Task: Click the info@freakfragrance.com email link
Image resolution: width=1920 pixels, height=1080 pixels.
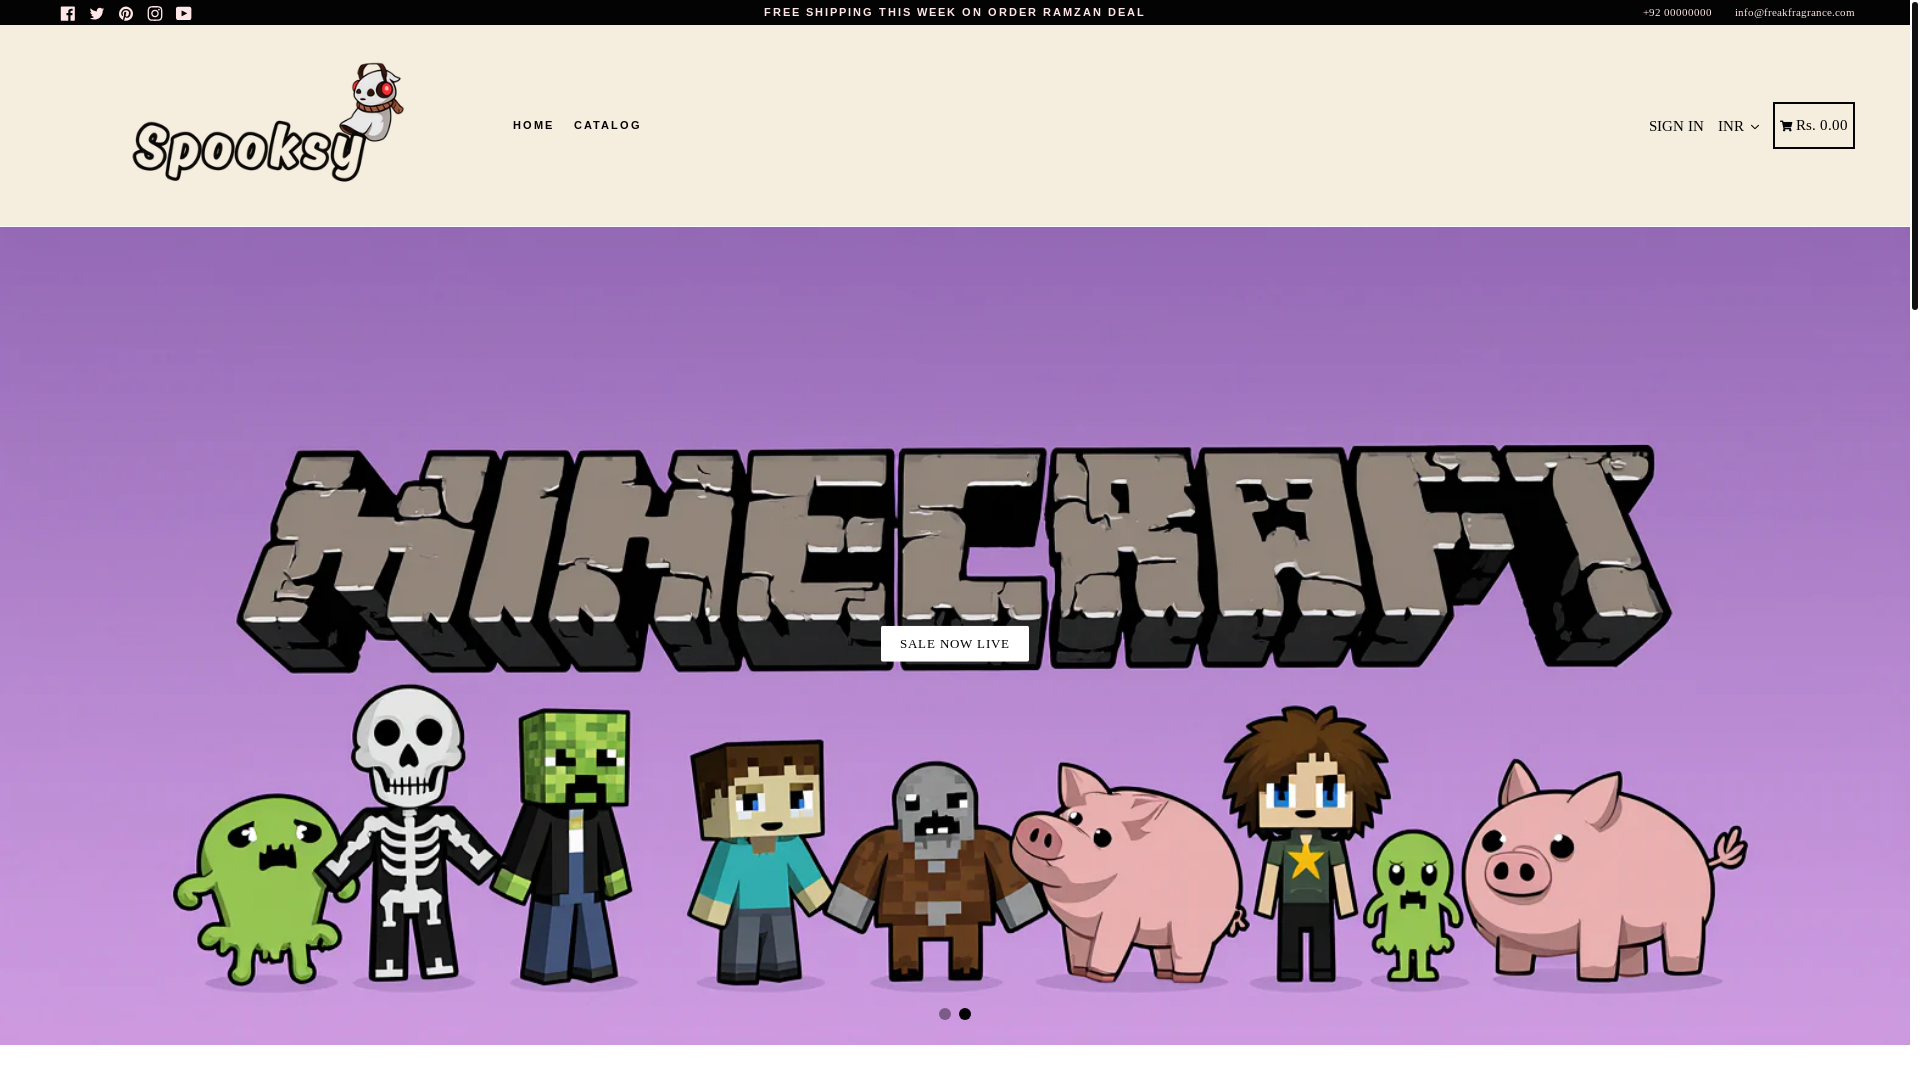Action: [x=1795, y=12]
